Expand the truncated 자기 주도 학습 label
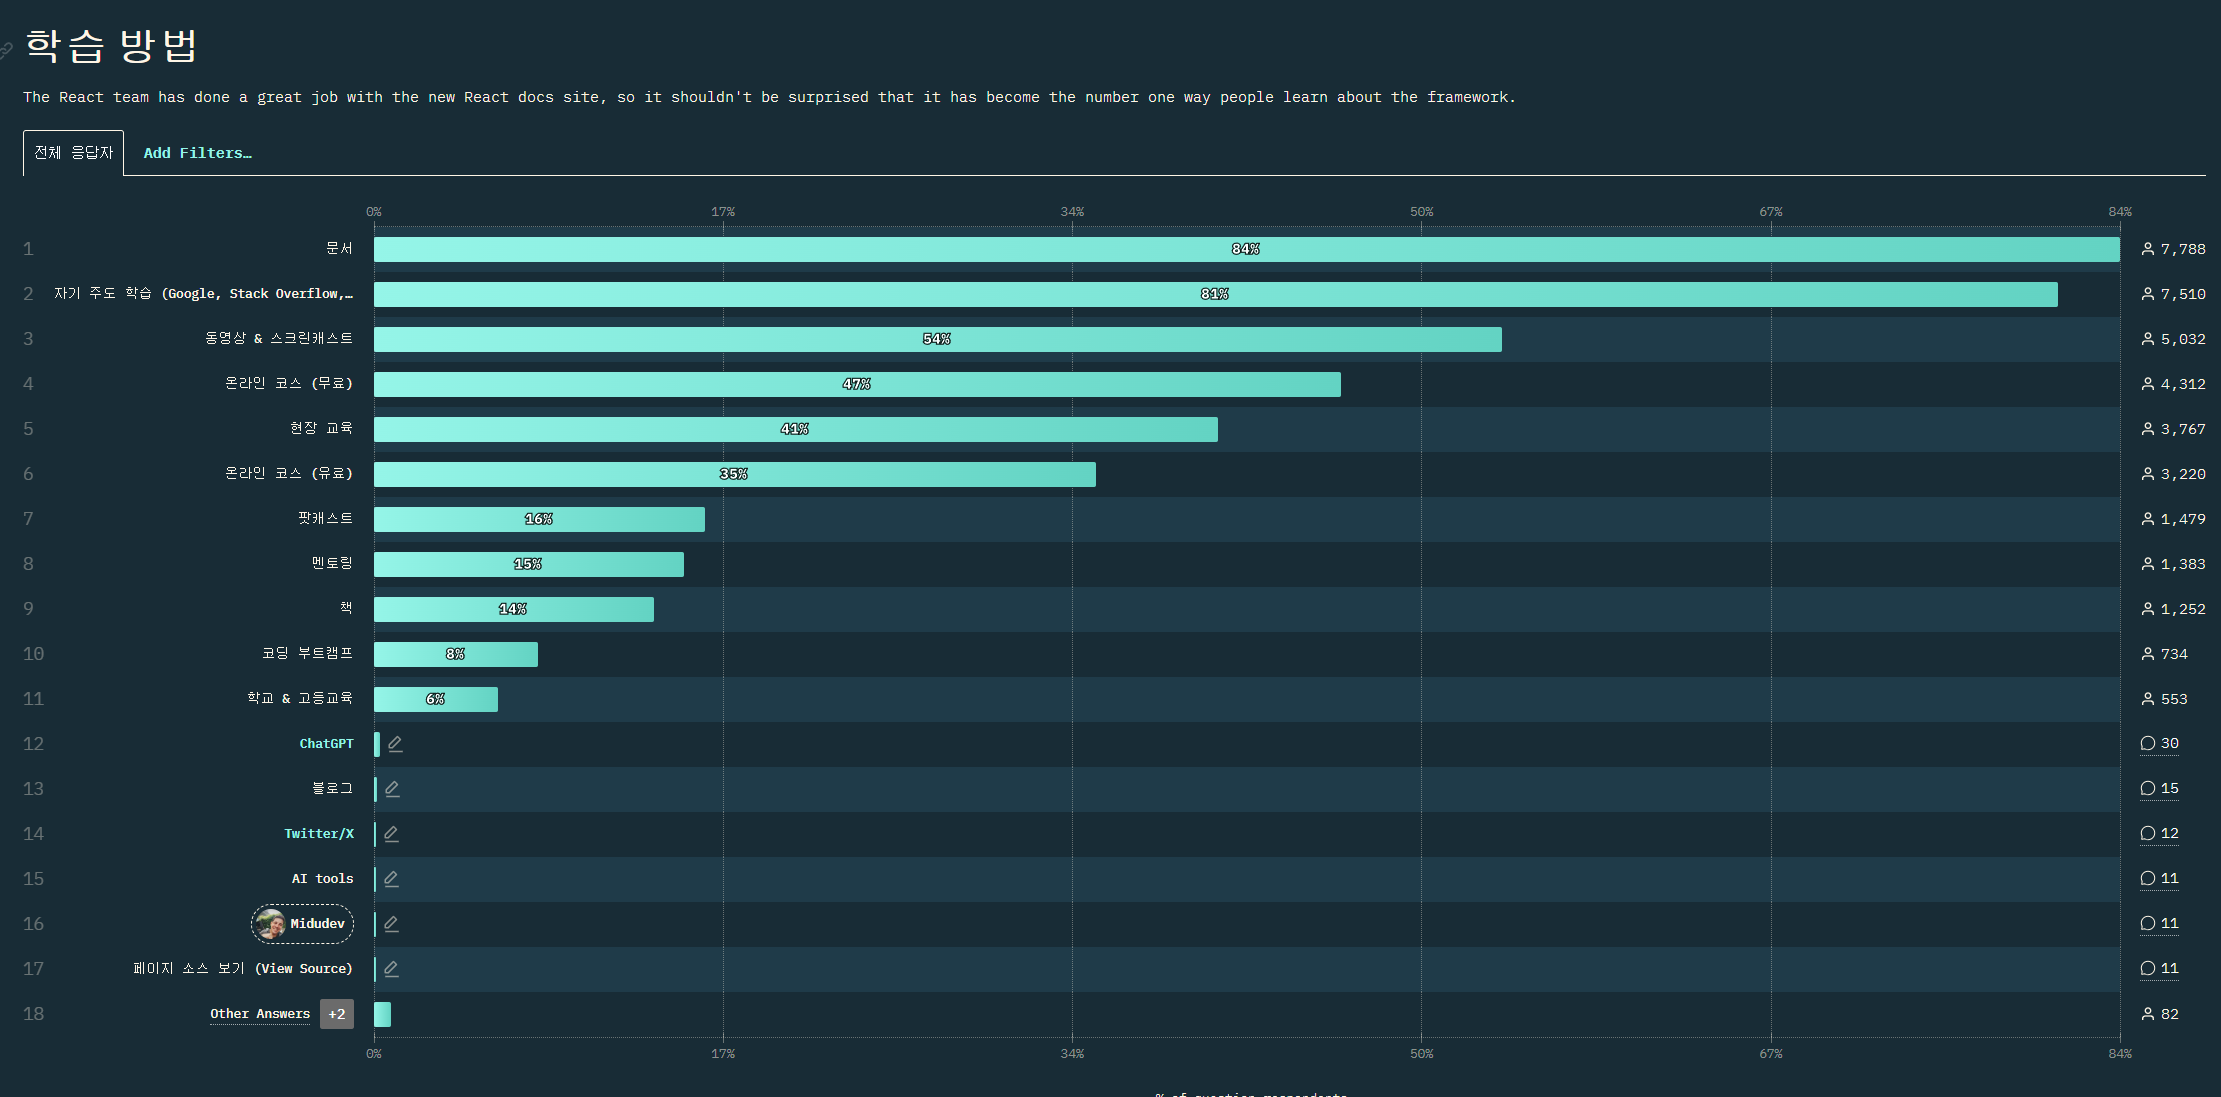The height and width of the screenshot is (1097, 2221). coord(203,294)
